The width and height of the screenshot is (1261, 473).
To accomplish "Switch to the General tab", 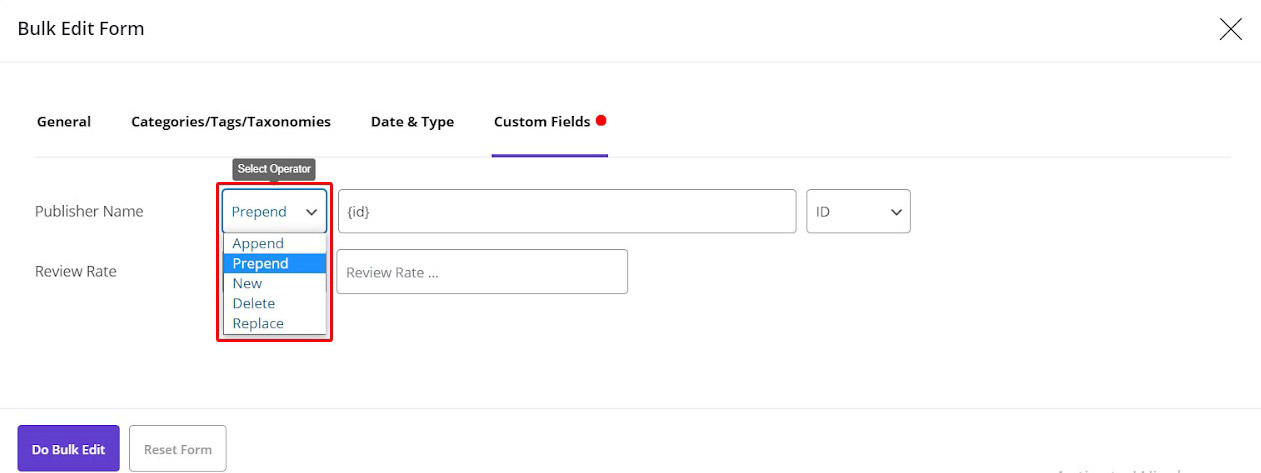I will 64,122.
